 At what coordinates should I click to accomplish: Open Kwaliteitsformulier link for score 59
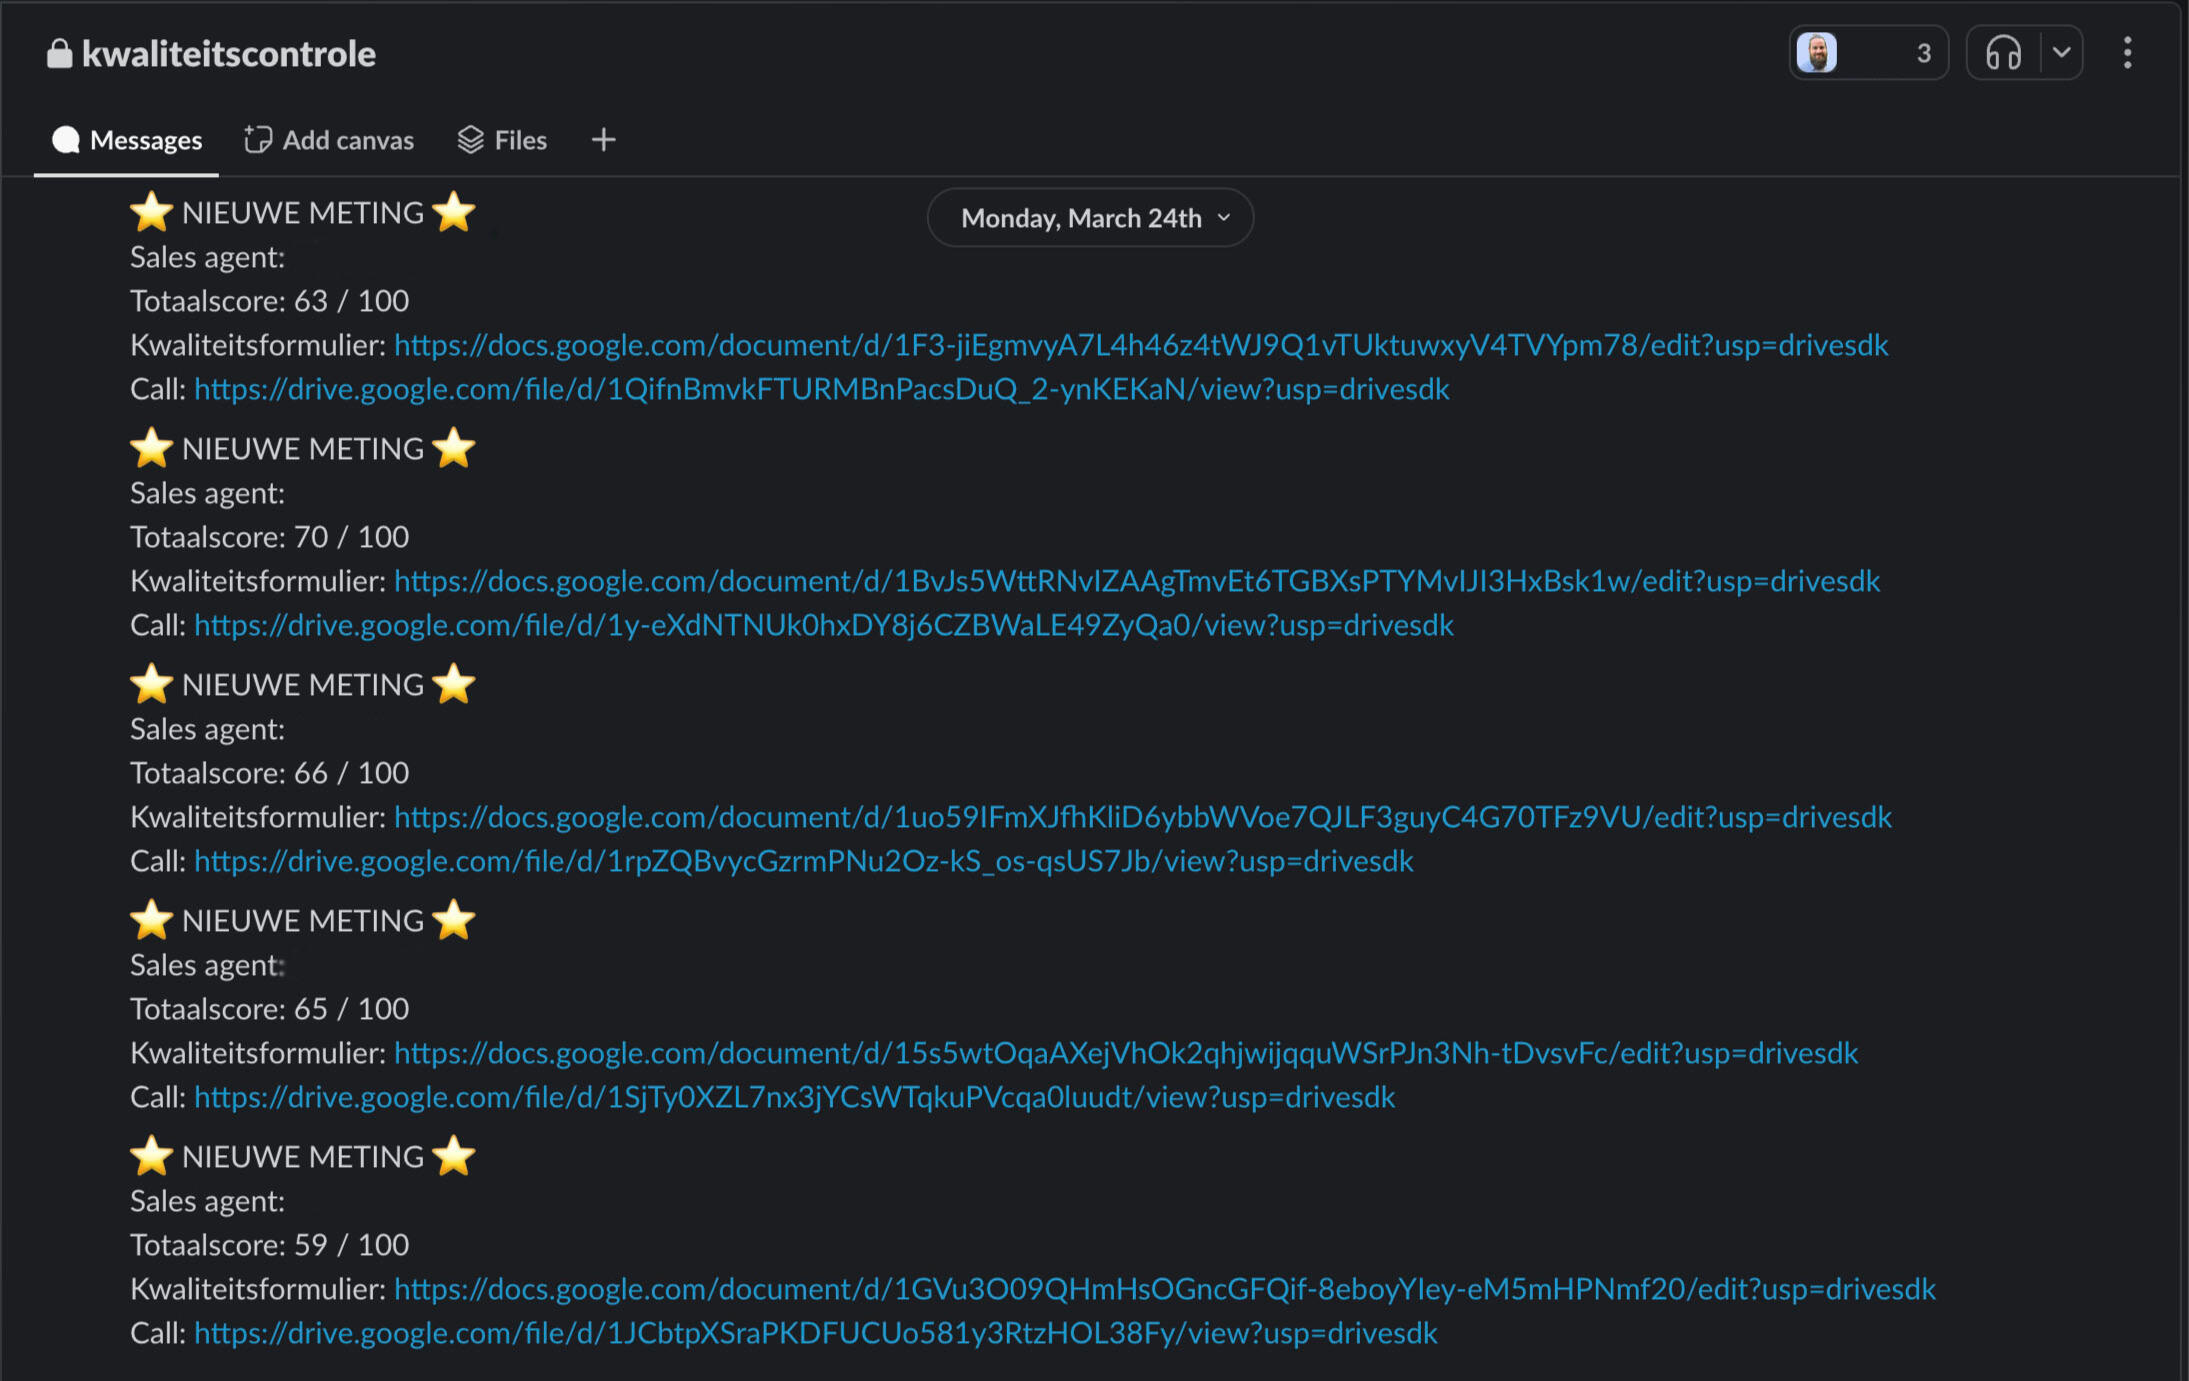[1164, 1289]
